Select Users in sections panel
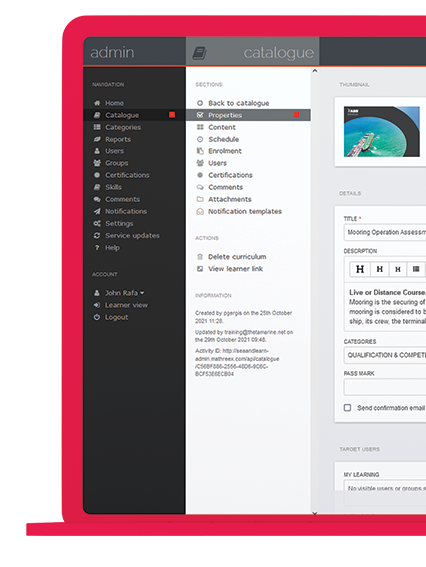 click(x=217, y=163)
